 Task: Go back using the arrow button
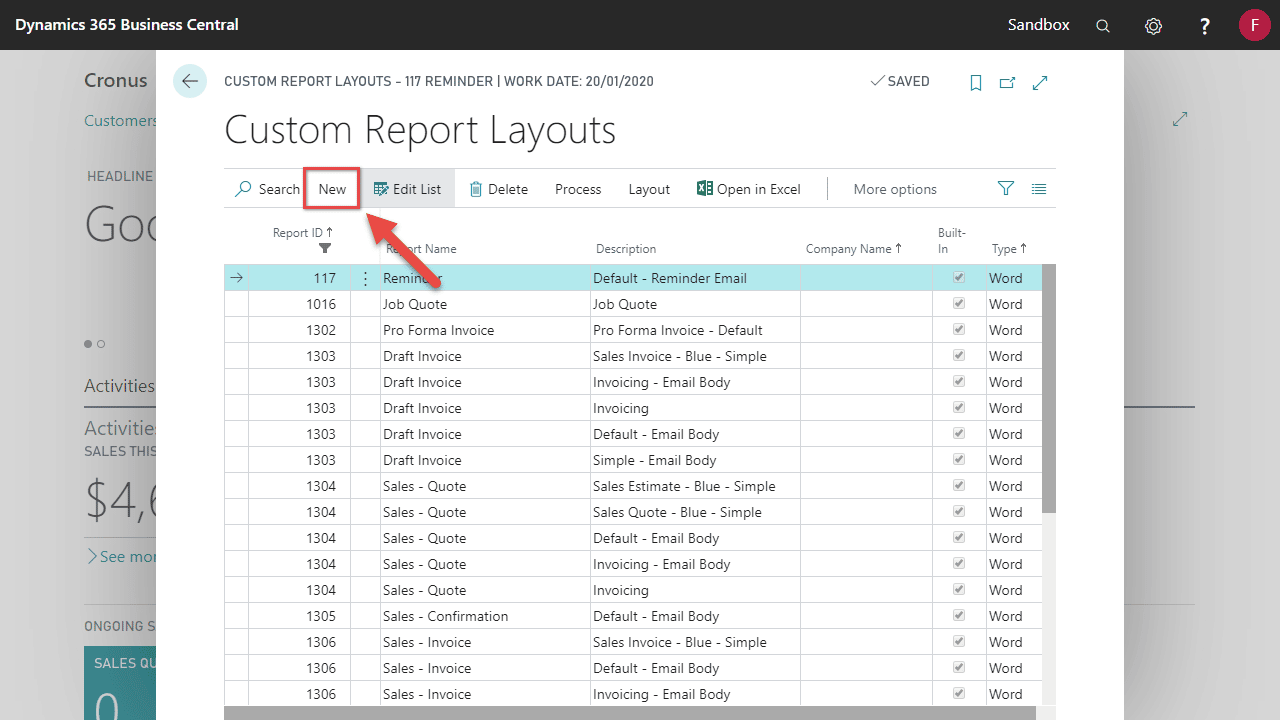pyautogui.click(x=190, y=81)
